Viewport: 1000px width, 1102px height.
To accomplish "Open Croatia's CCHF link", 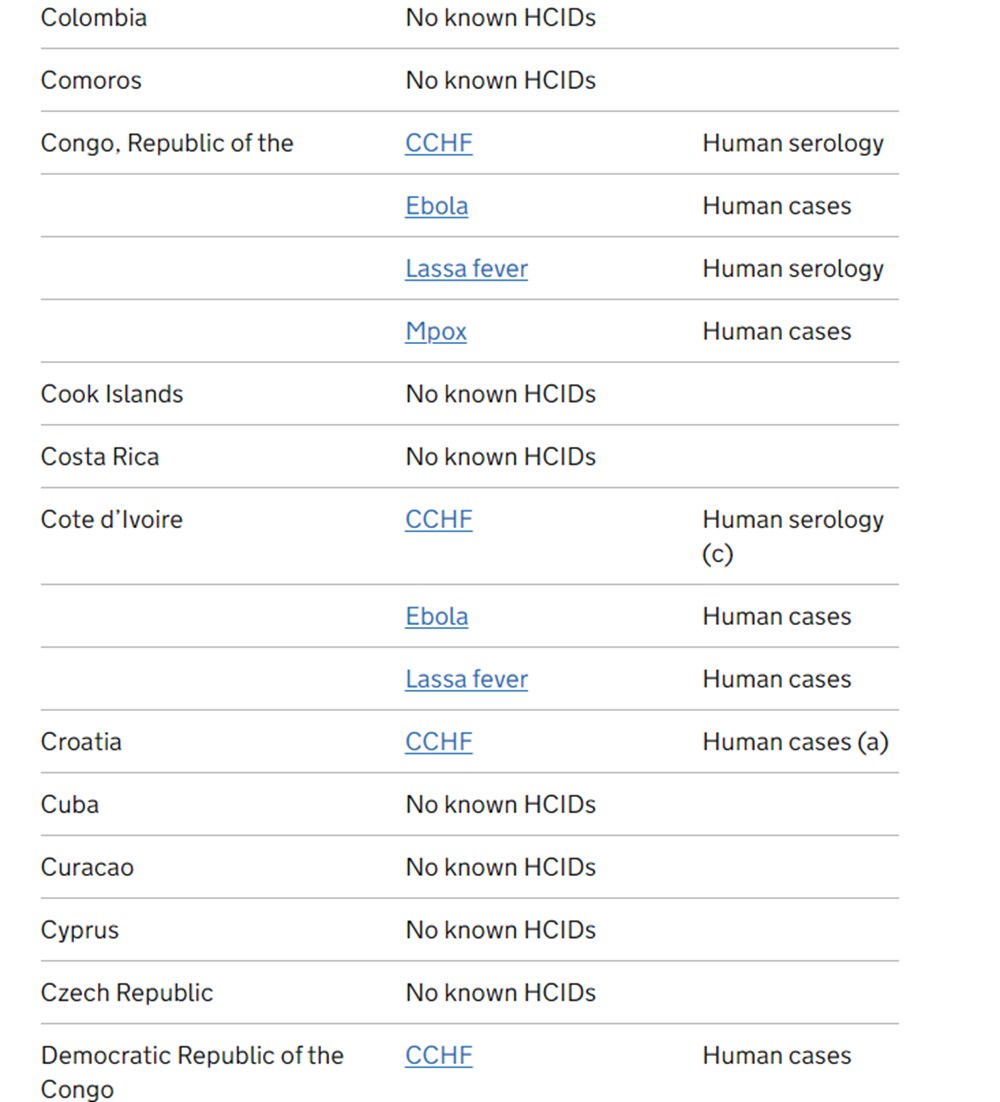I will coord(438,742).
